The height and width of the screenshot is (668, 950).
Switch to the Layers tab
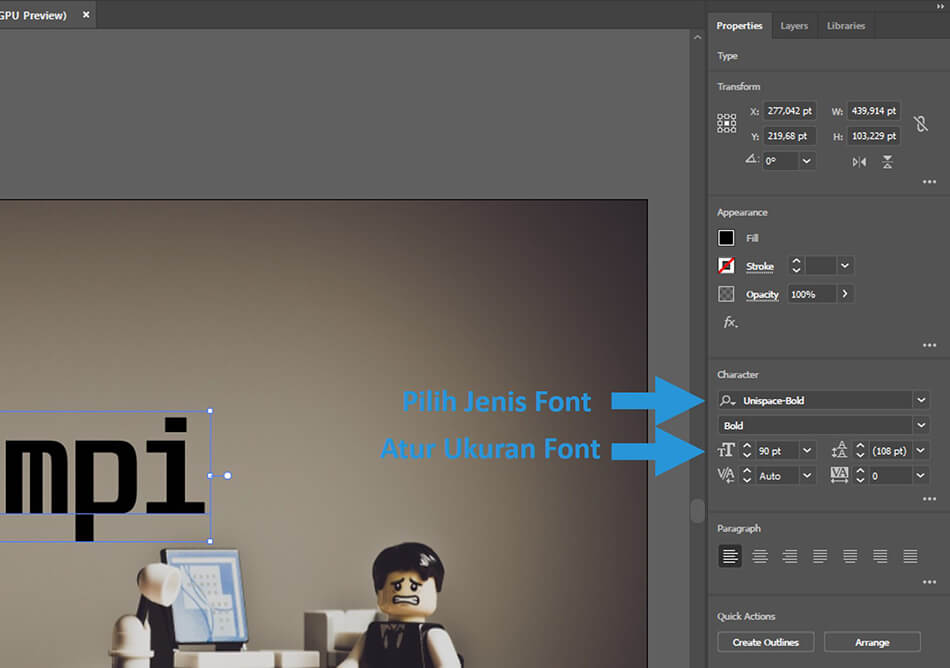[x=794, y=25]
